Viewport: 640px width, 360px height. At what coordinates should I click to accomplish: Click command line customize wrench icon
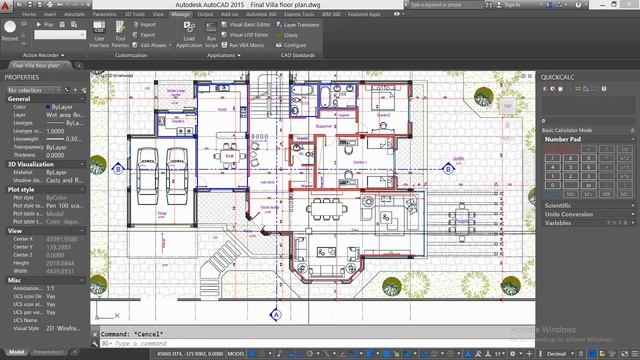point(95,344)
